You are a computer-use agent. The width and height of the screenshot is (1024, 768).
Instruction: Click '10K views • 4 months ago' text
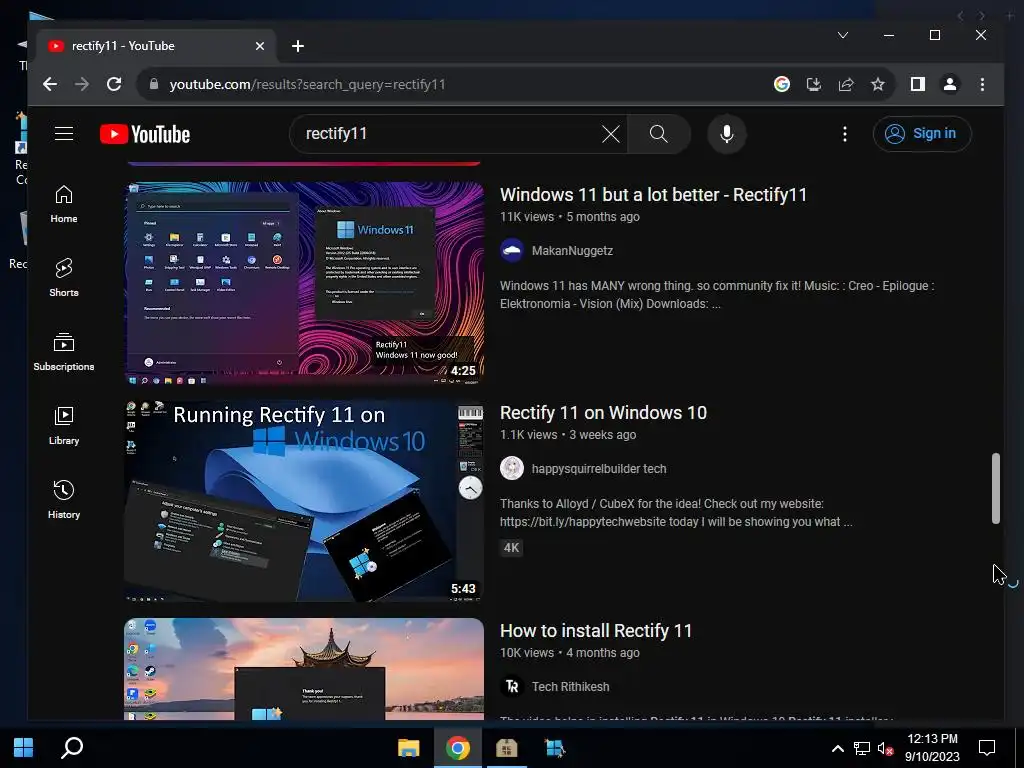pyautogui.click(x=569, y=653)
